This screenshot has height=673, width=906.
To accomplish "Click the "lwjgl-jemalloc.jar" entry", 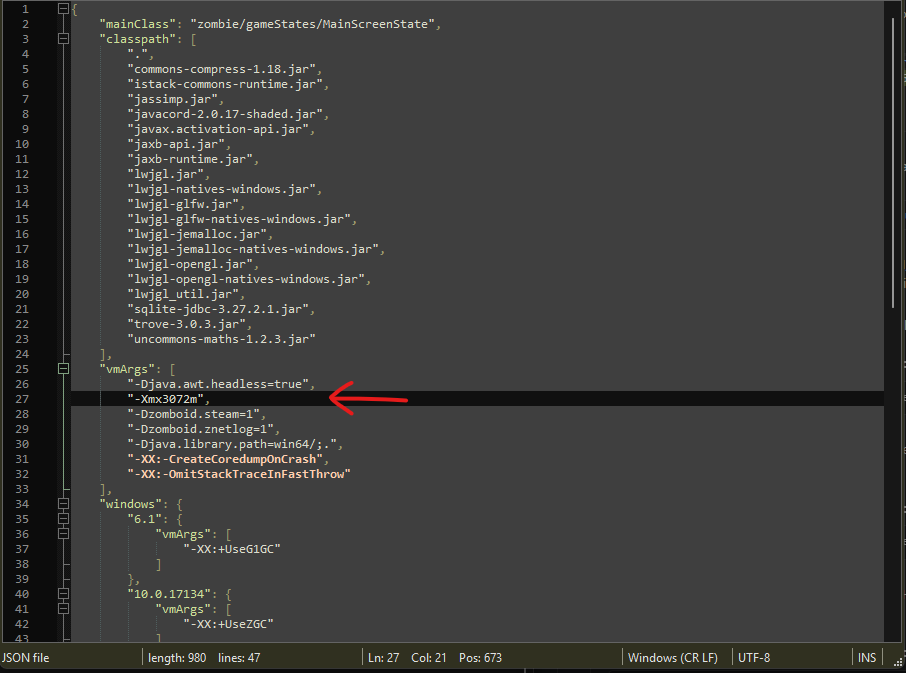I will (x=197, y=235).
